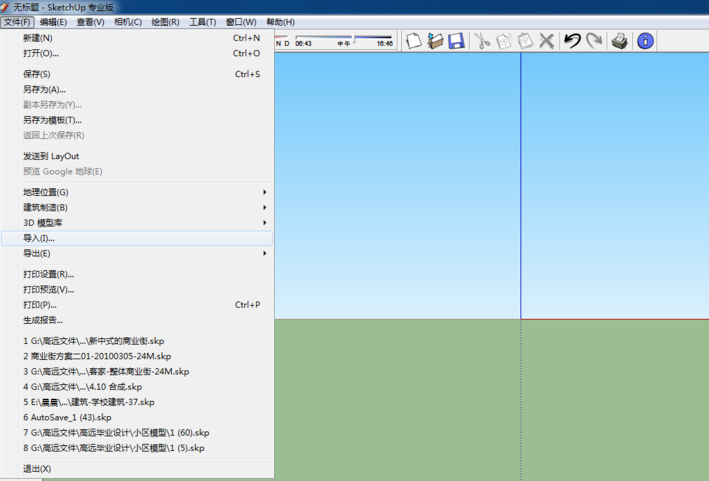Open recent file AutoSave_1 (43).skp
The width and height of the screenshot is (709, 481).
pos(137,418)
